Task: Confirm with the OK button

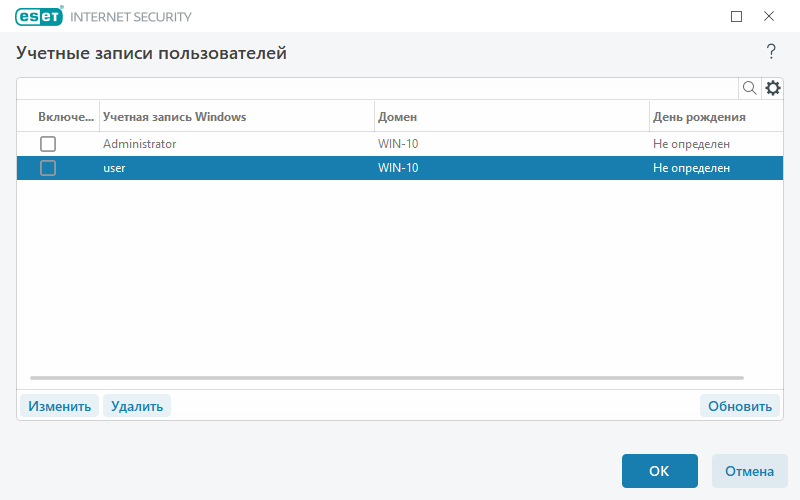Action: pyautogui.click(x=659, y=471)
